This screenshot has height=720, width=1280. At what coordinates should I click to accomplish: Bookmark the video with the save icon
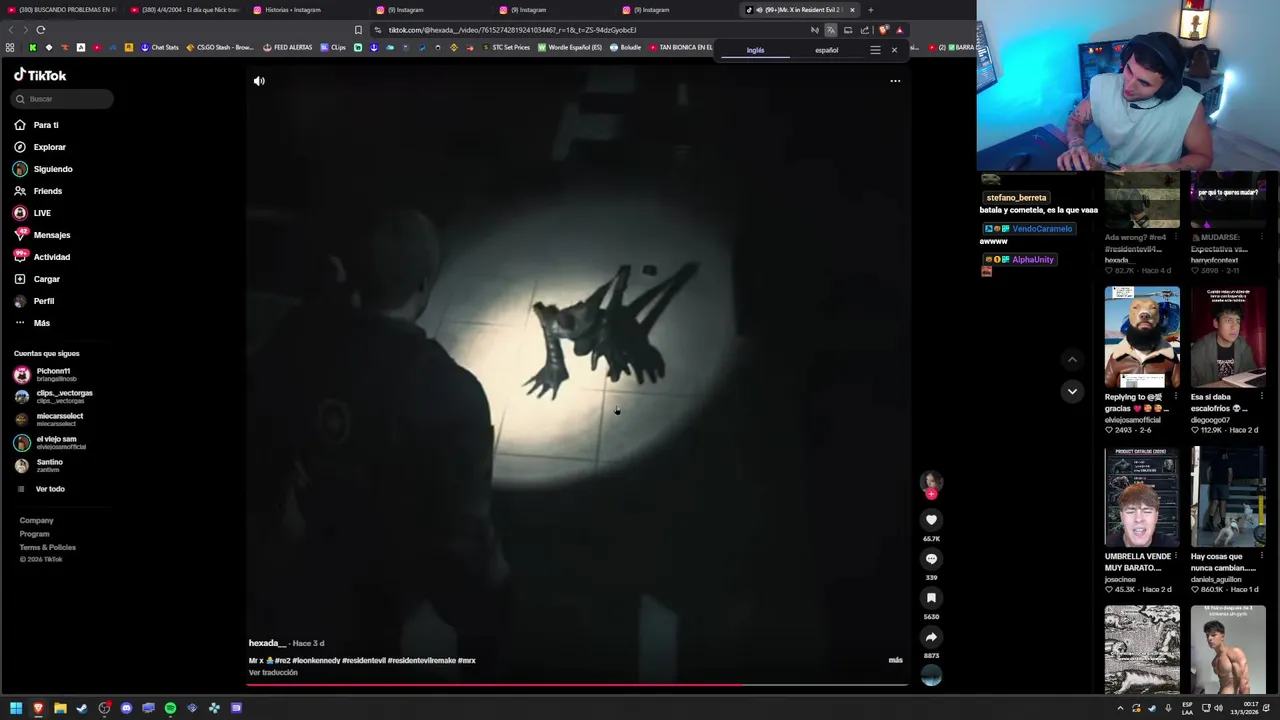pyautogui.click(x=931, y=597)
